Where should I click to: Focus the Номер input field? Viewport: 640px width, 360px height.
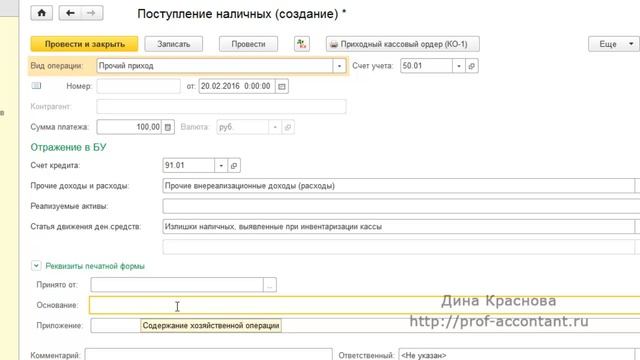coord(138,86)
